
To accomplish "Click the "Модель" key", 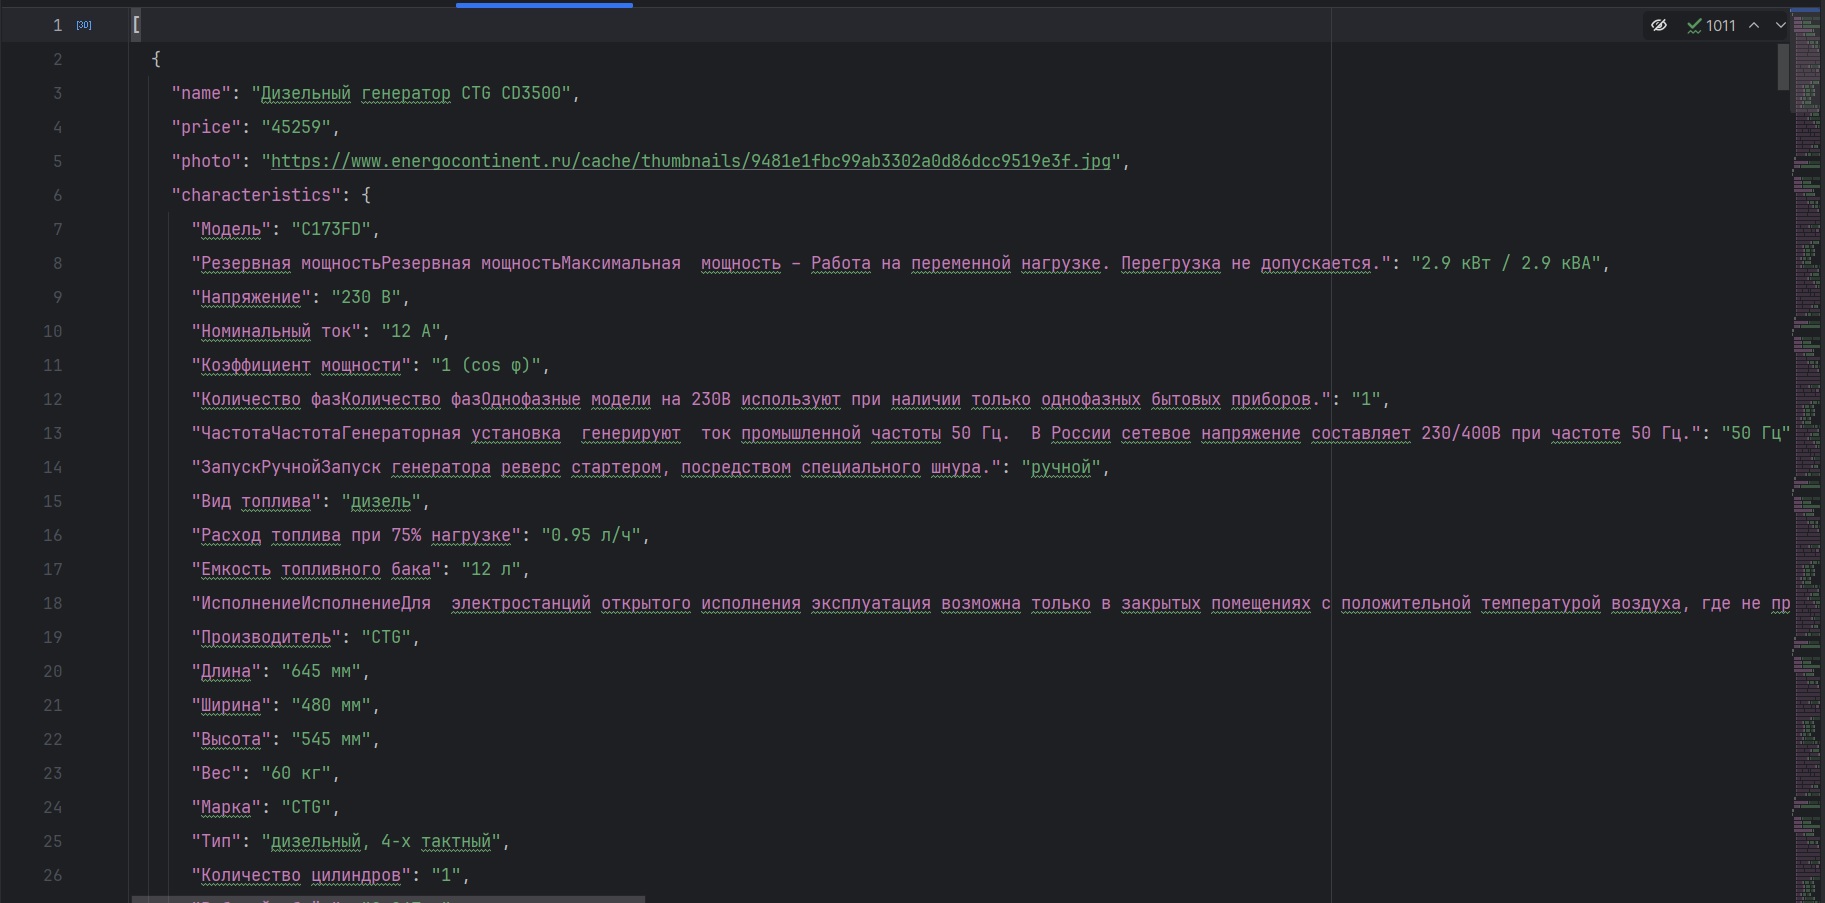I will point(231,229).
